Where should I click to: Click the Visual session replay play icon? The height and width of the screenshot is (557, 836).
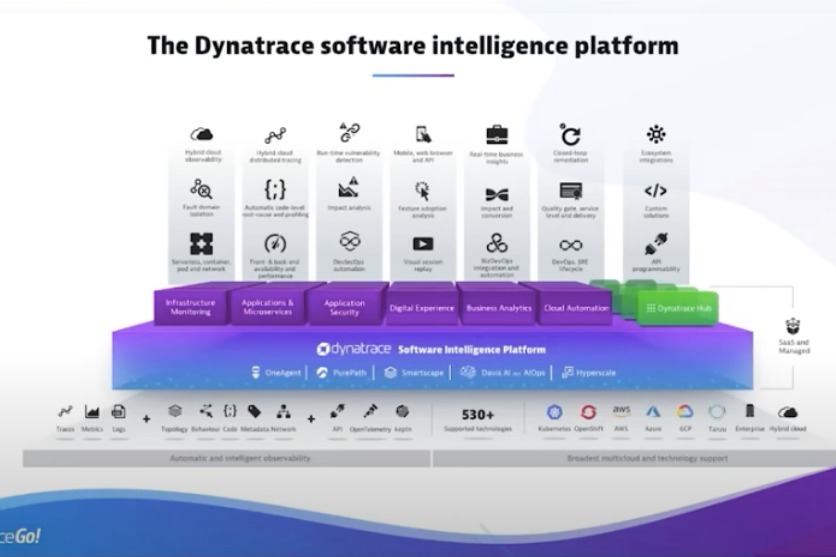423,244
